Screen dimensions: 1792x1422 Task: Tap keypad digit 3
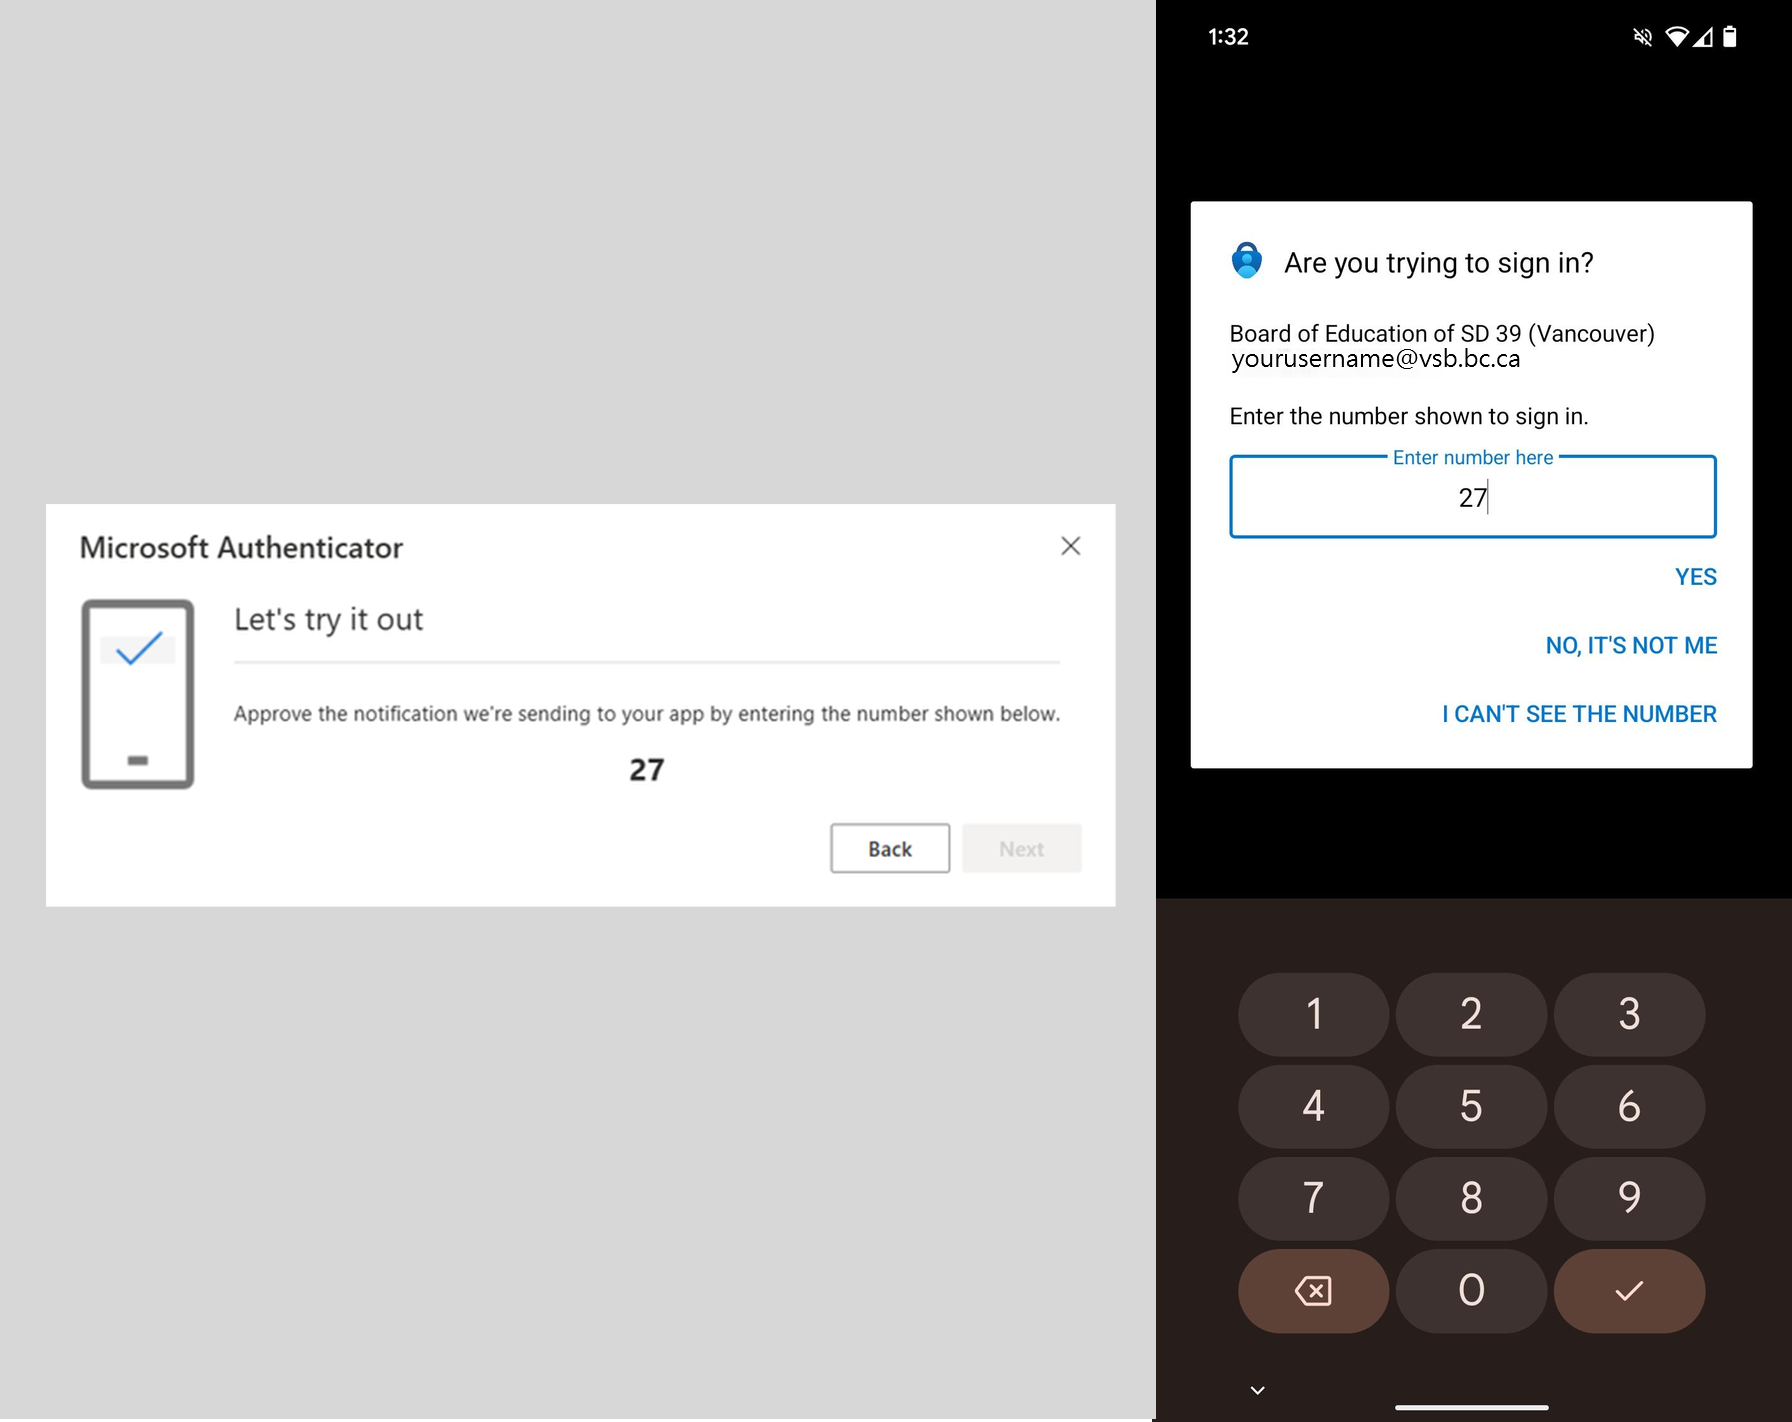pos(1629,1014)
